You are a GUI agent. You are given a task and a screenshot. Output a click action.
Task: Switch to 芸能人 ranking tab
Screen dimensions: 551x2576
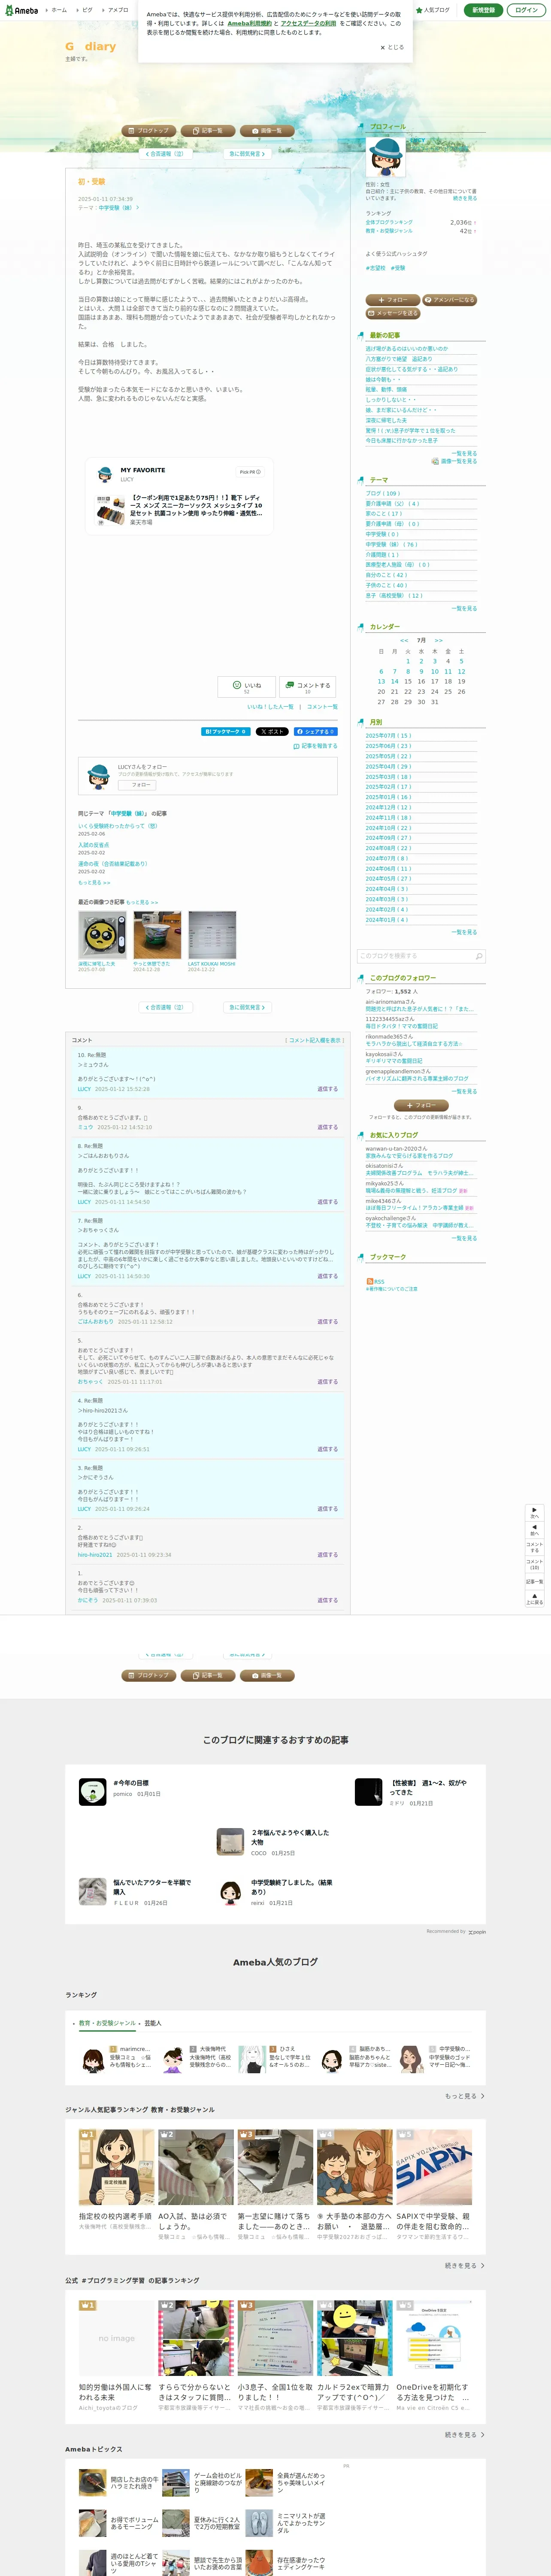pyautogui.click(x=153, y=2022)
